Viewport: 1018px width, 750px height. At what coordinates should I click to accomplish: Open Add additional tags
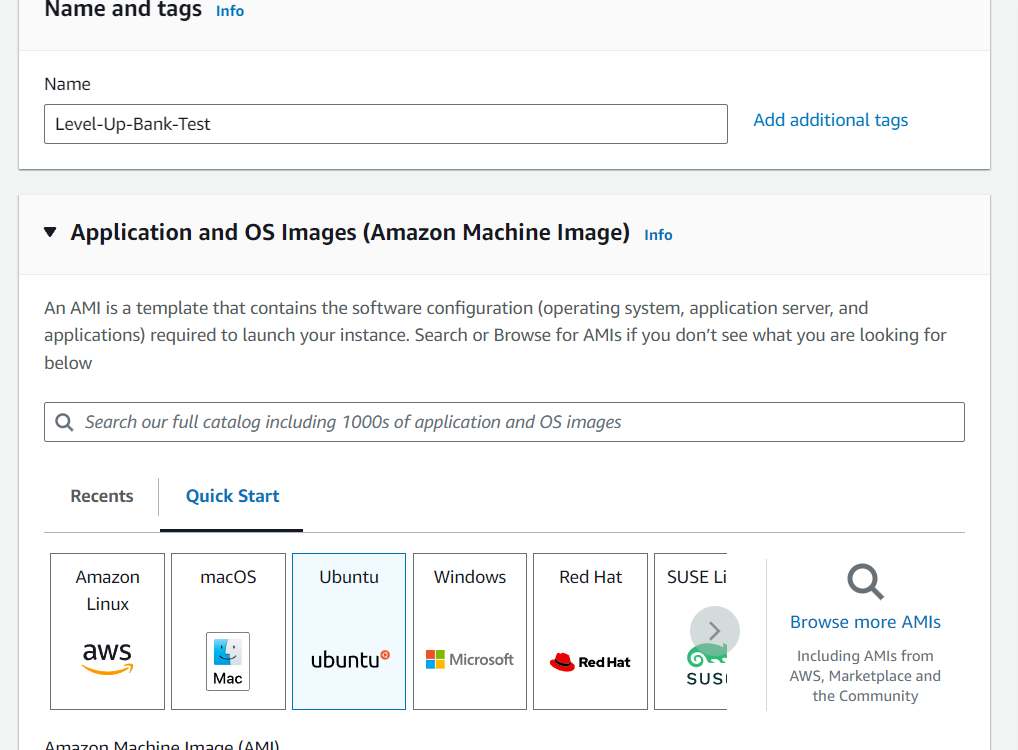click(x=830, y=119)
